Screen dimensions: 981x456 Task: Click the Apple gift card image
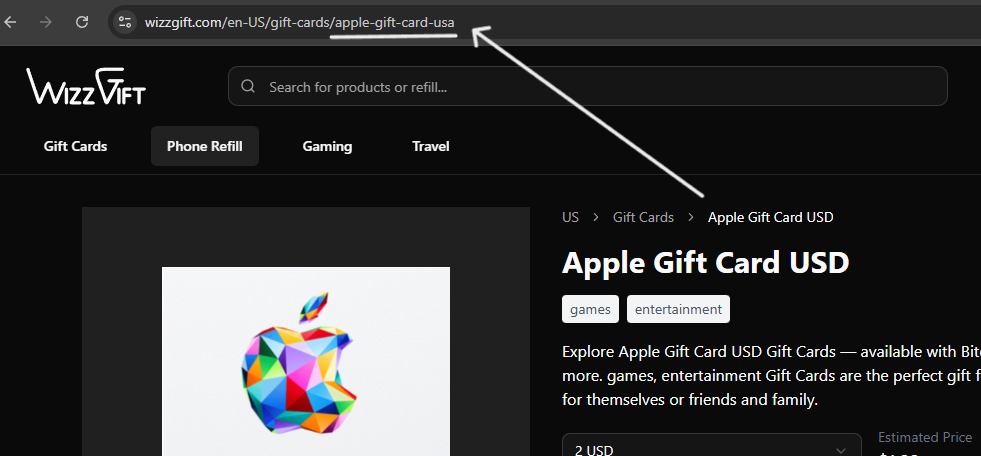306,362
